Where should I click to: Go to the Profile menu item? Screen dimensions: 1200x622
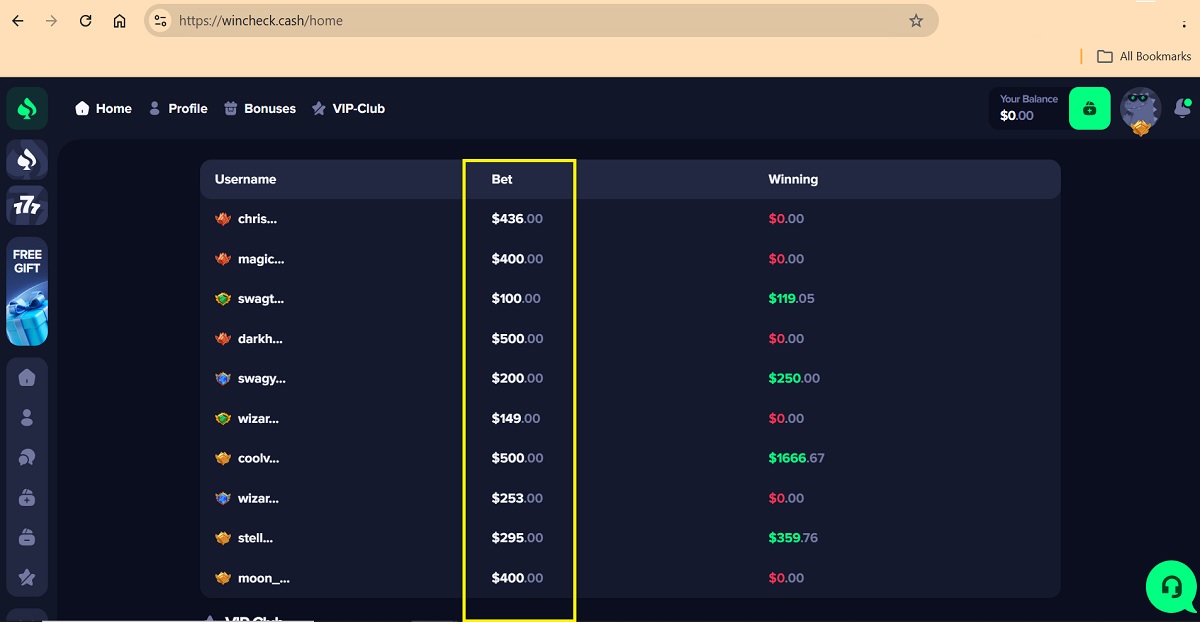[178, 108]
